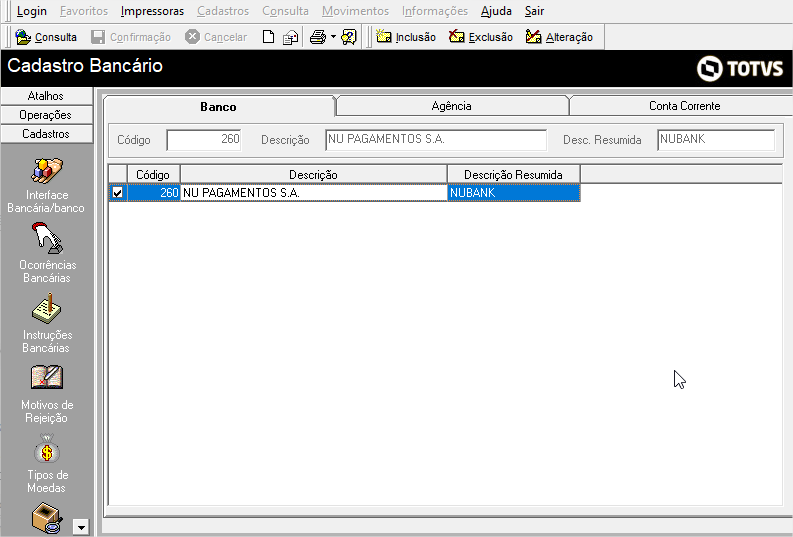Click the Consulta toolbar button
Screen dimensions: 793x537
pos(46,37)
